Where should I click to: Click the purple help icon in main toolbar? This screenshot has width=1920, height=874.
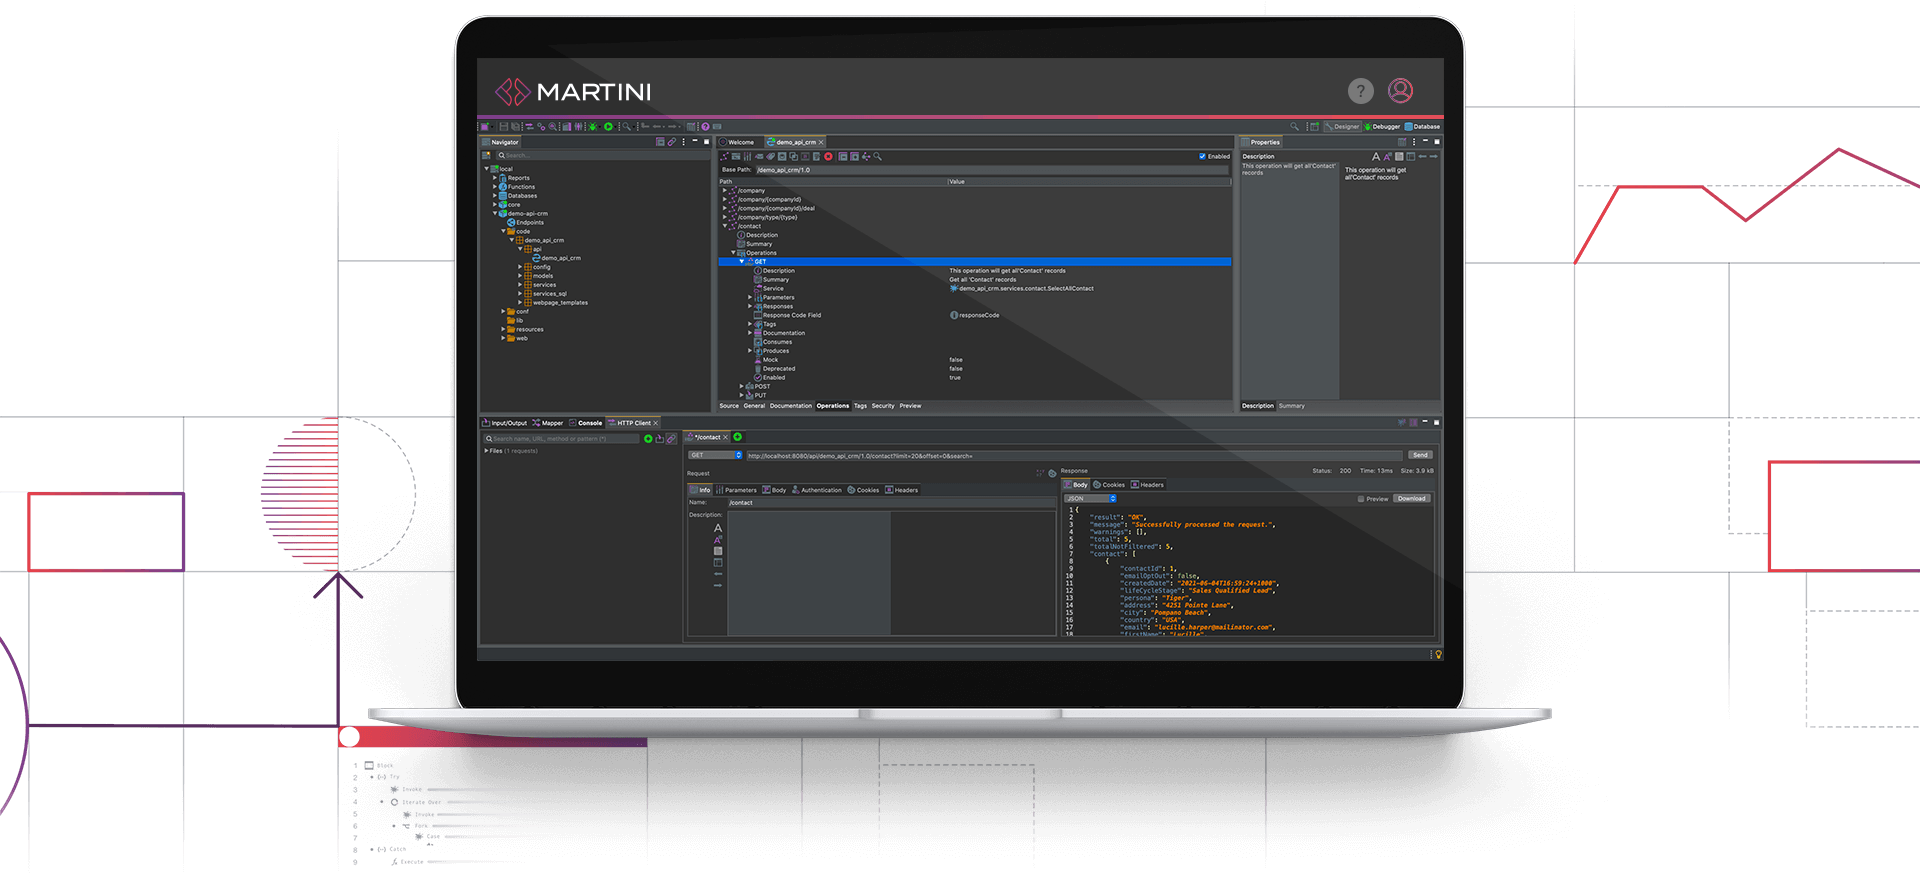click(705, 127)
